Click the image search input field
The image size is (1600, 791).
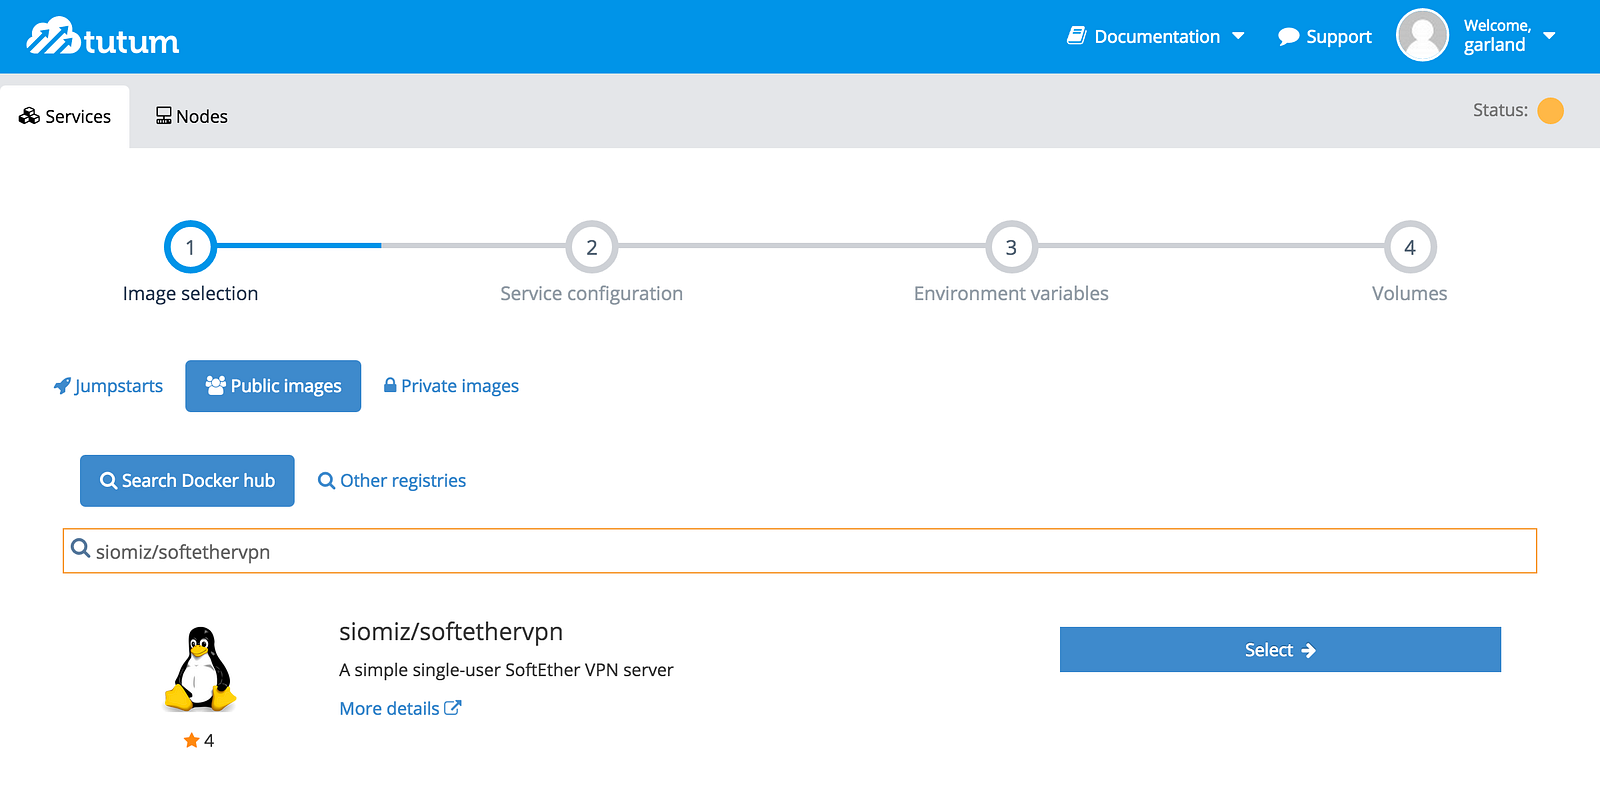800,551
